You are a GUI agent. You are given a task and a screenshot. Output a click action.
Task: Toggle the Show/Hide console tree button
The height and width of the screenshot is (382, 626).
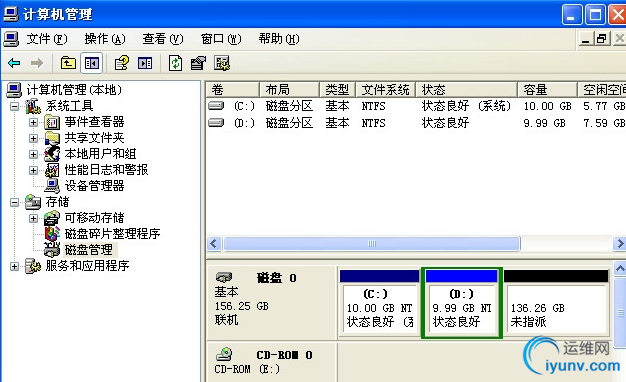pos(92,63)
